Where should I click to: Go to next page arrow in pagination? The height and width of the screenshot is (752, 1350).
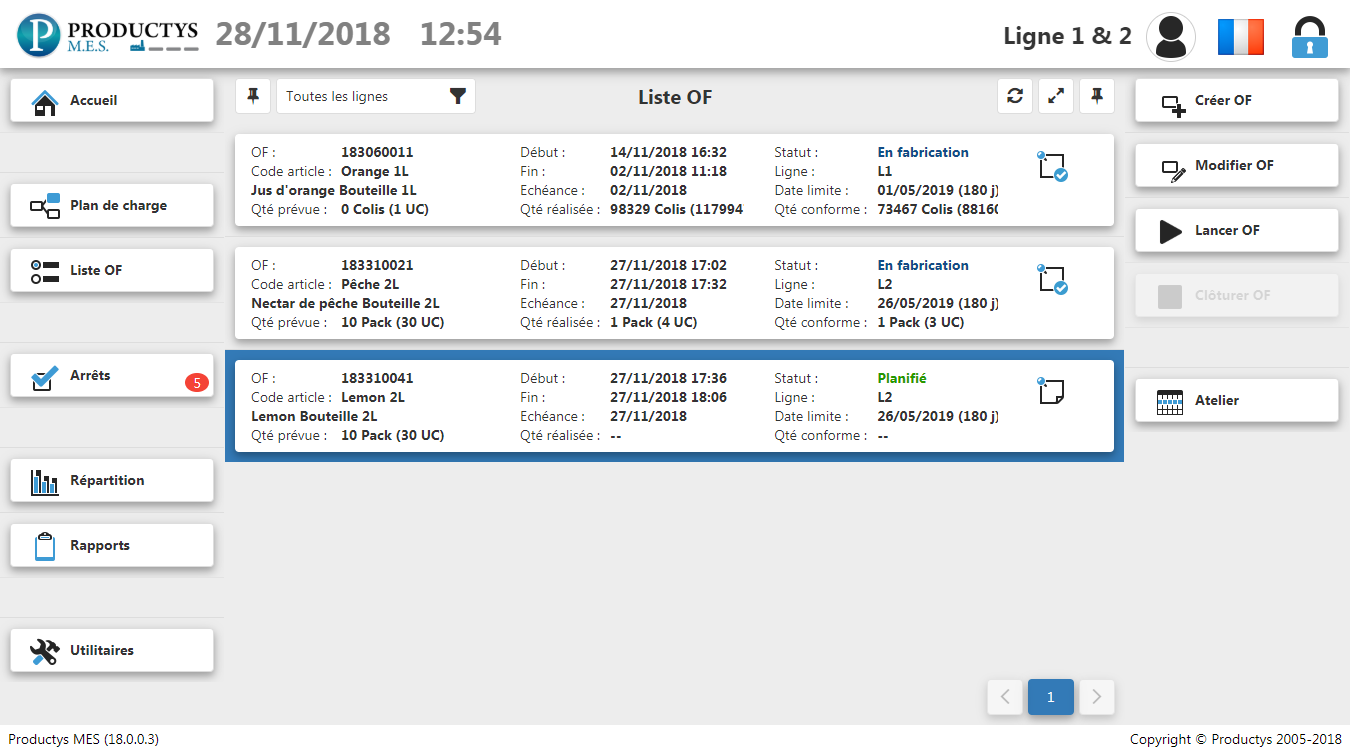click(1097, 697)
